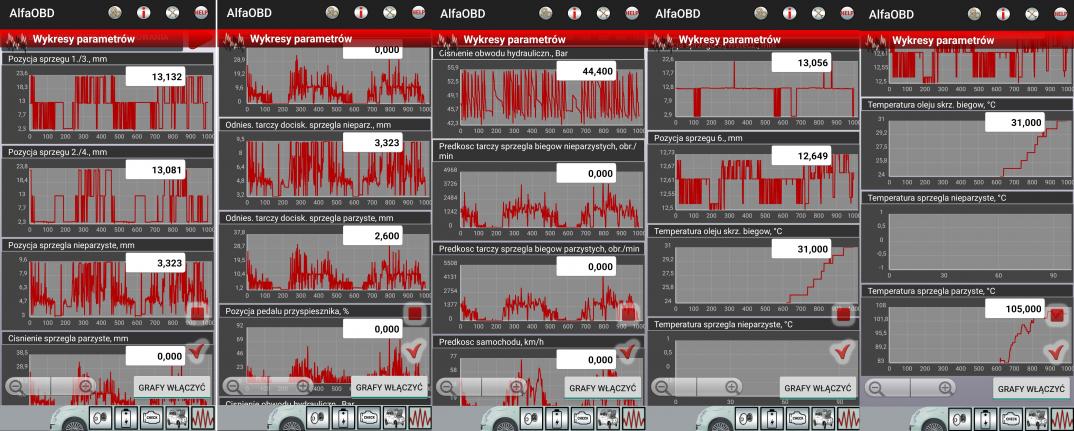Screen dimensions: 1074x431
Task: Open check-engine icon on pedalu przyspiesznika screen
Action: pyautogui.click(x=369, y=417)
